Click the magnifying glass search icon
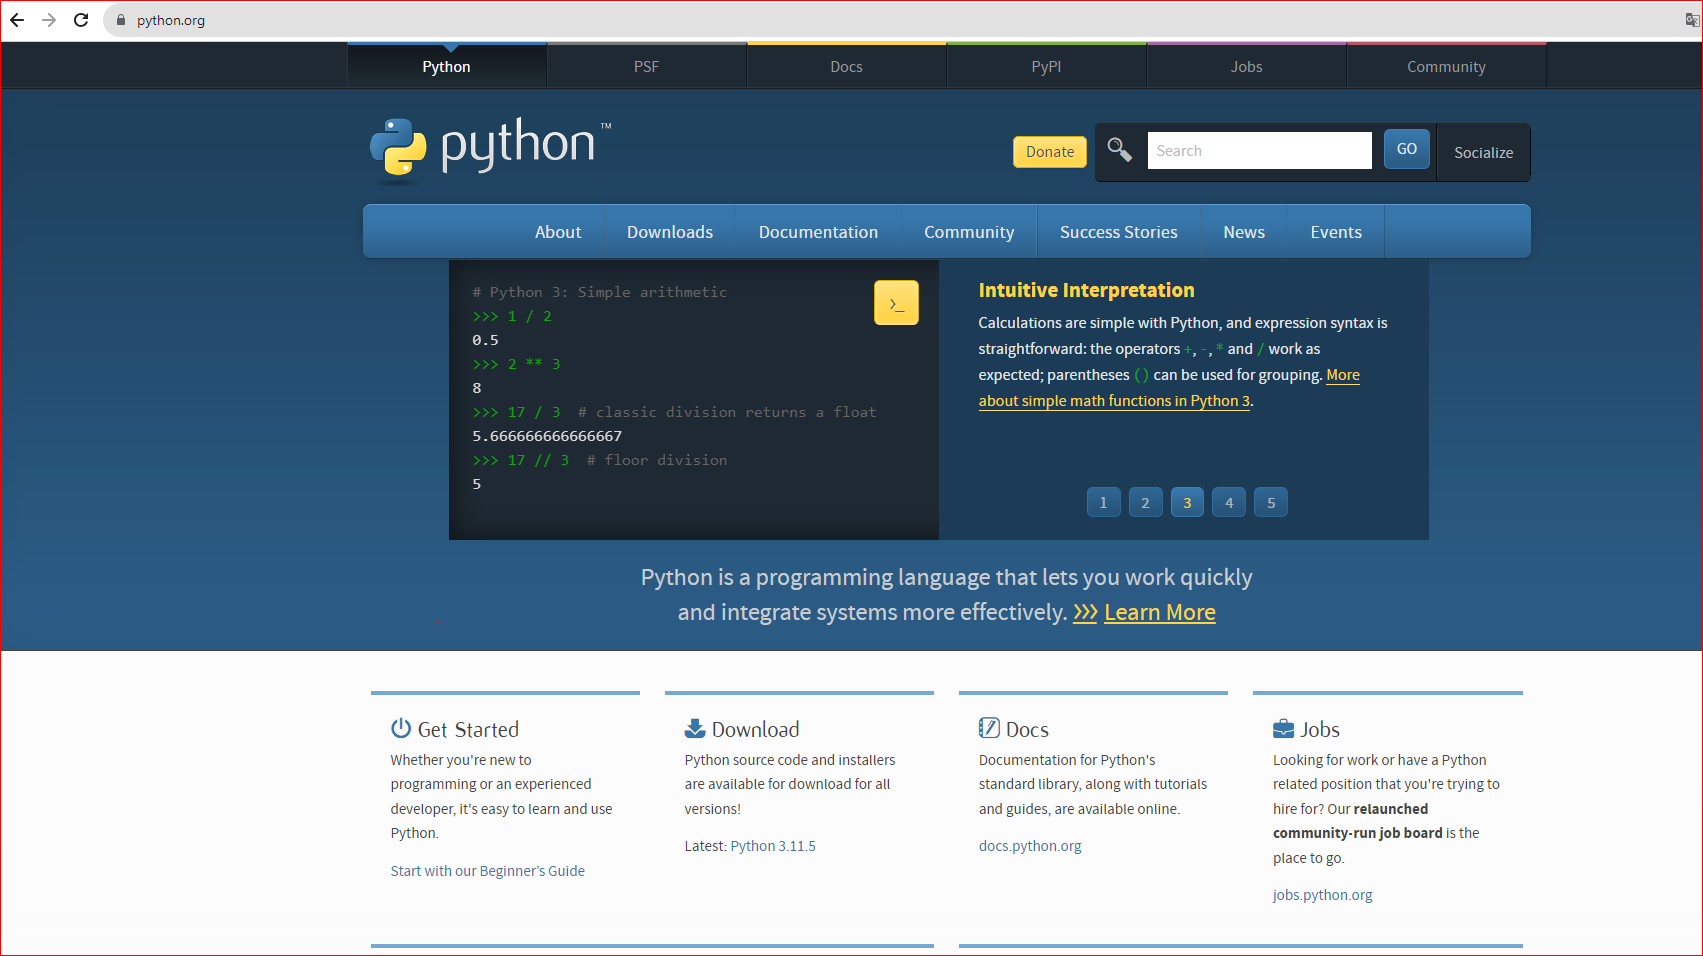The image size is (1703, 956). [x=1120, y=150]
